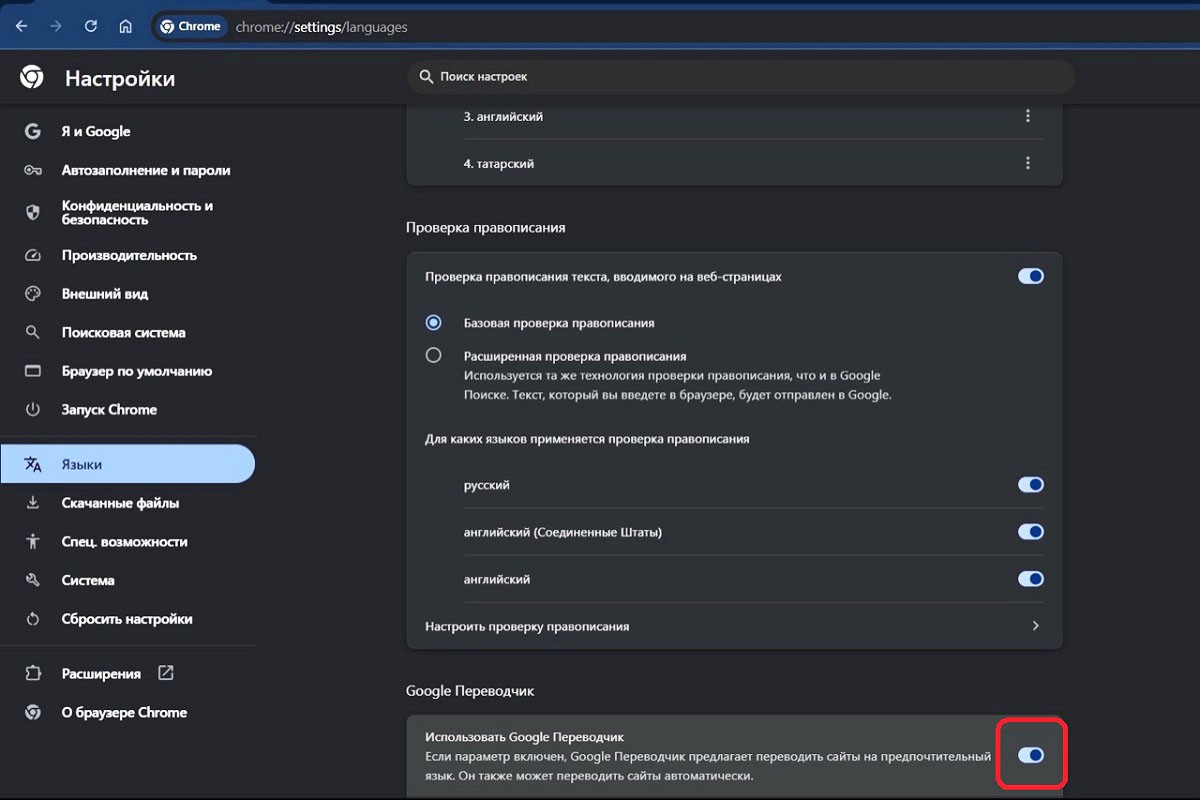Image resolution: width=1200 pixels, height=800 pixels.
Task: Select Расширенная проверка правописания radio button
Action: click(433, 355)
